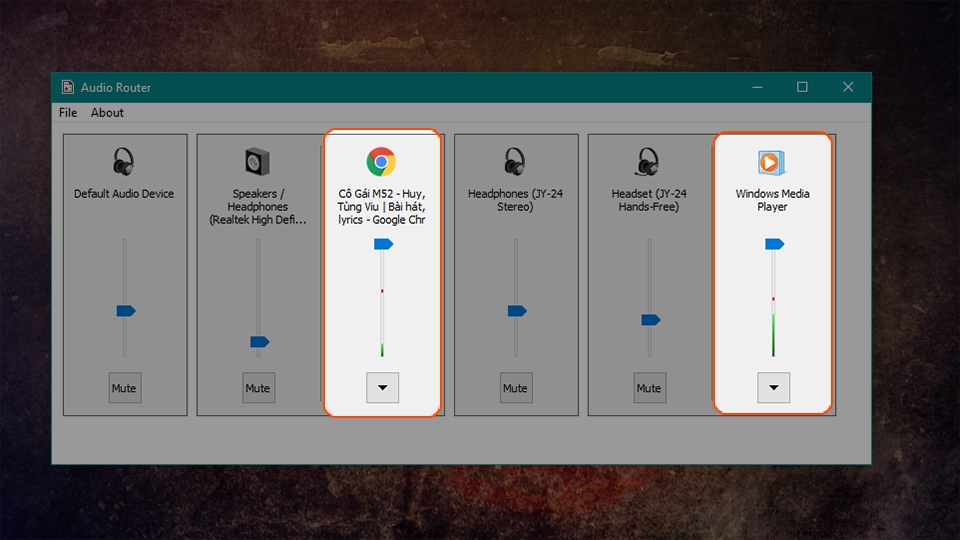Click the "Cô Gái M52 - Huy, Tùng Viu" label
Image resolution: width=960 pixels, height=540 pixels.
381,206
